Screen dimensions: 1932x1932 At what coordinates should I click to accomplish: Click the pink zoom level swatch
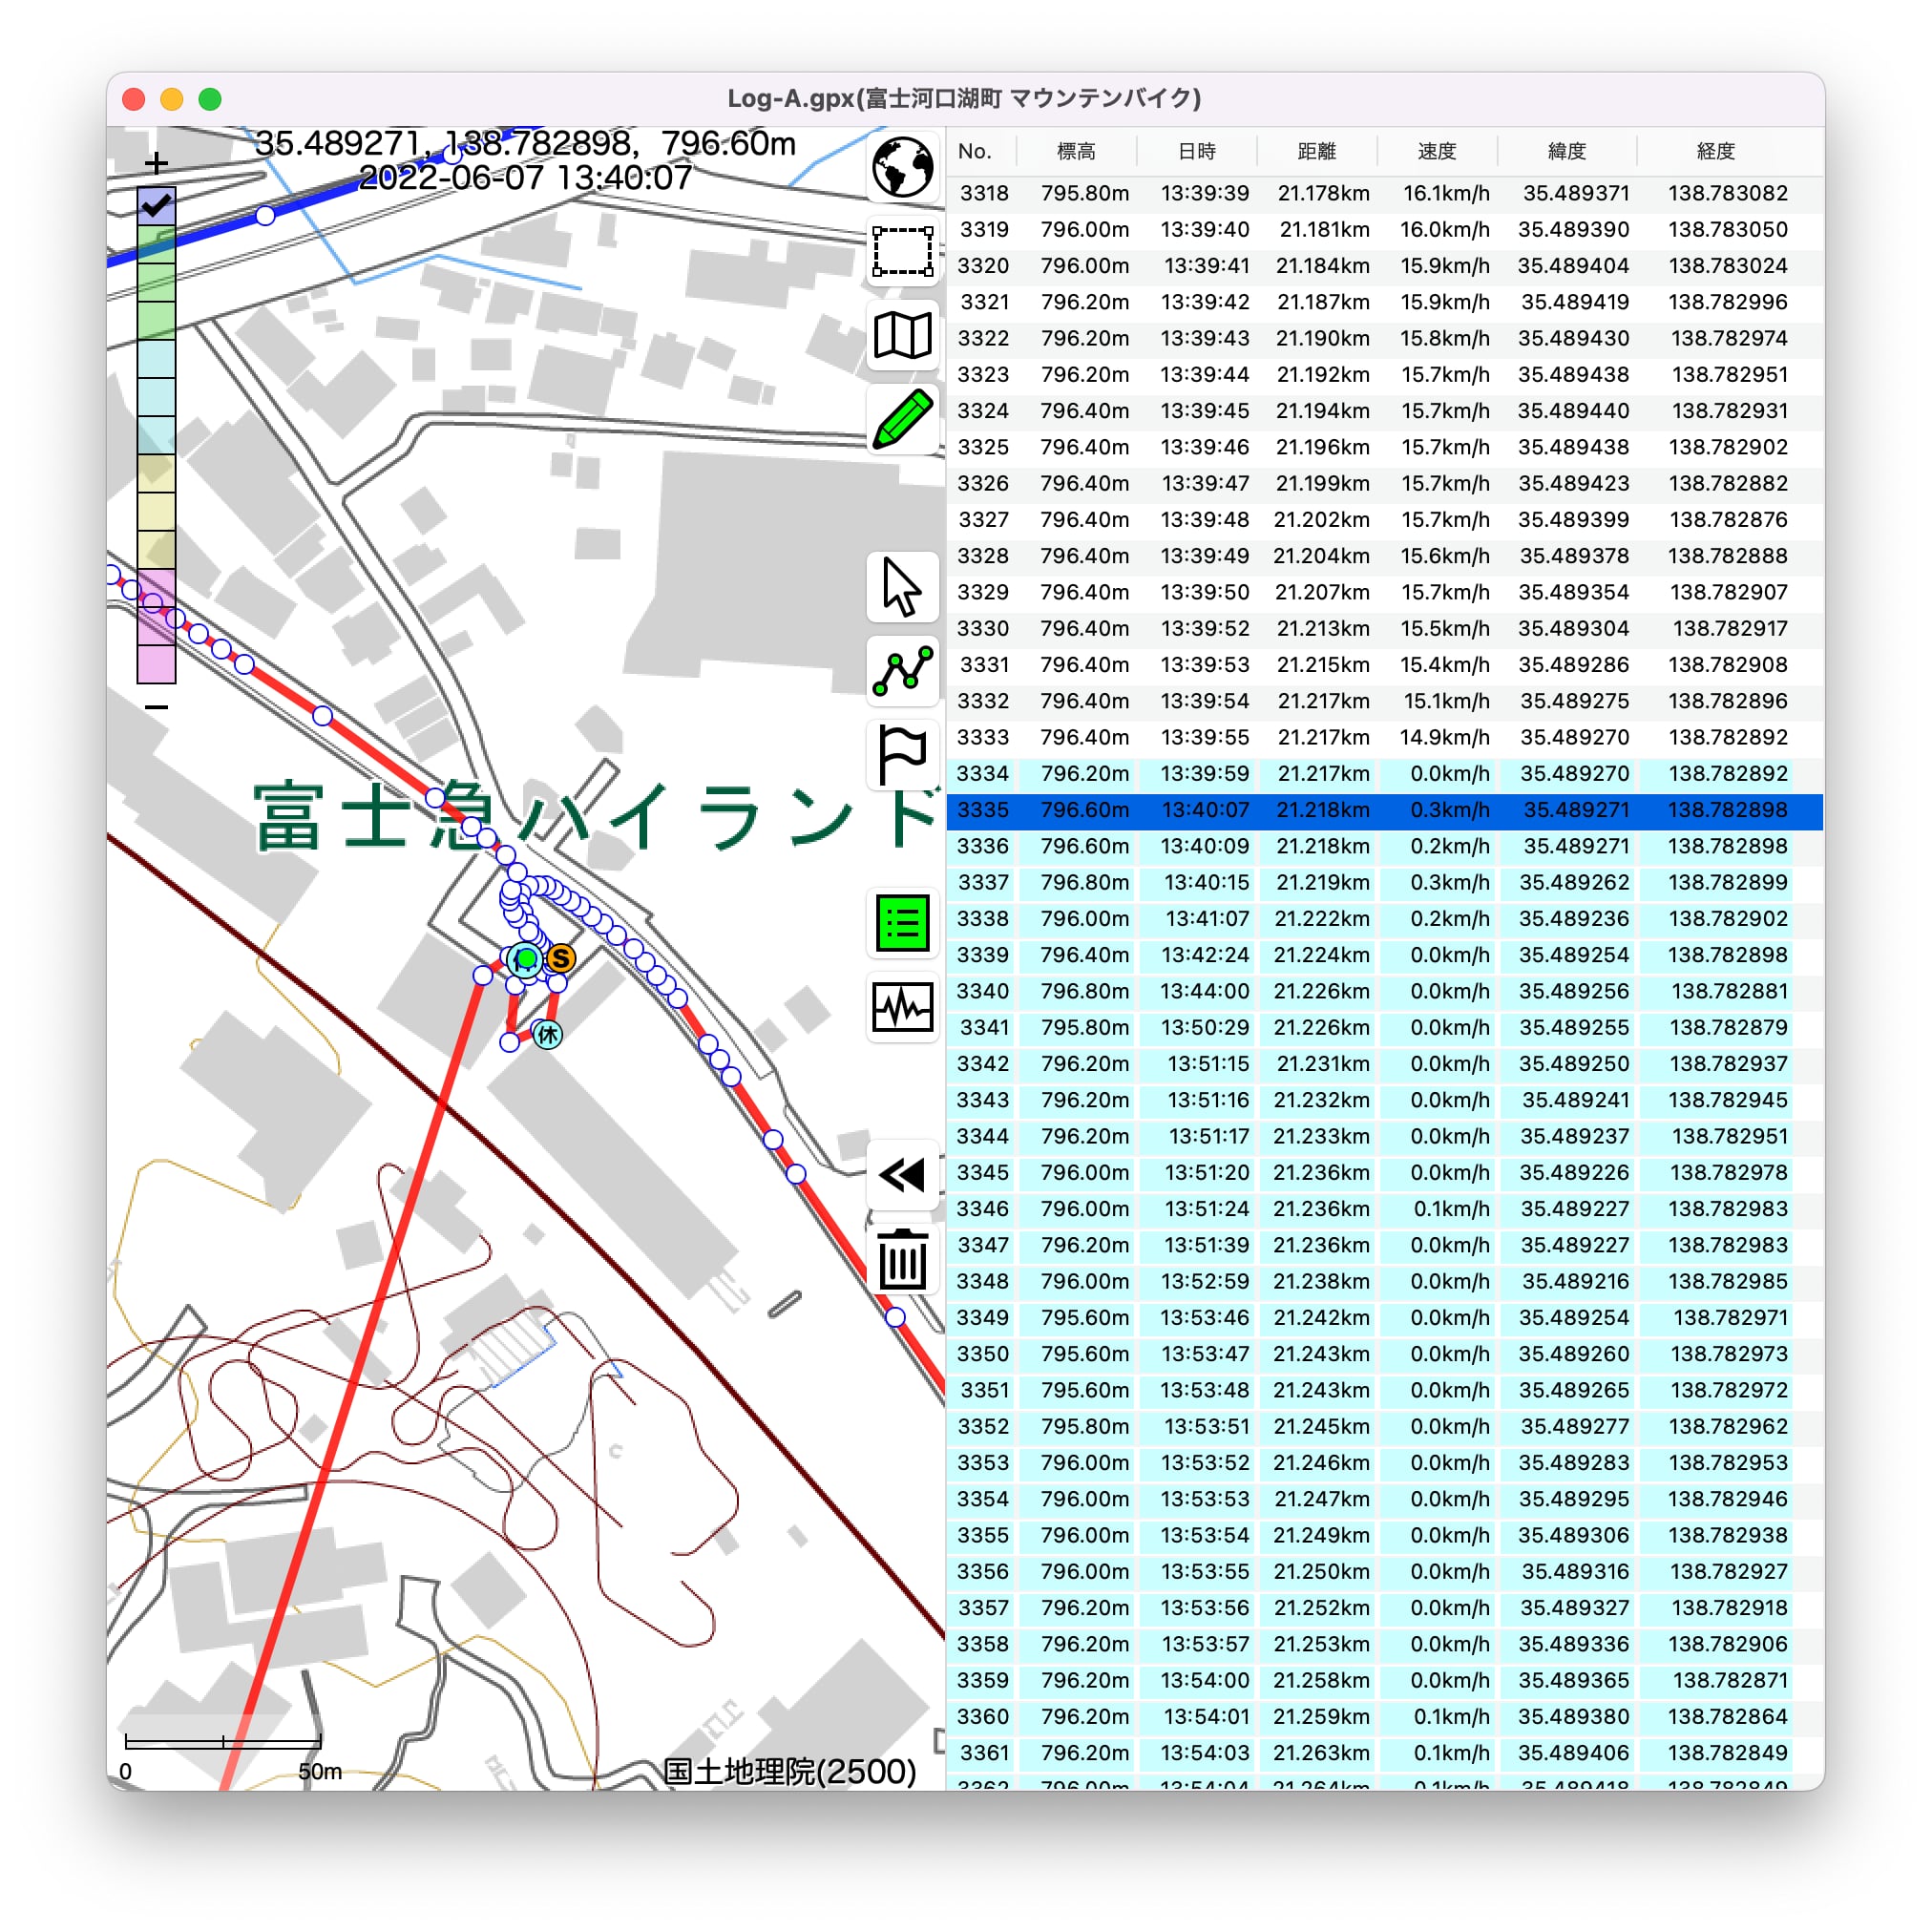point(156,664)
